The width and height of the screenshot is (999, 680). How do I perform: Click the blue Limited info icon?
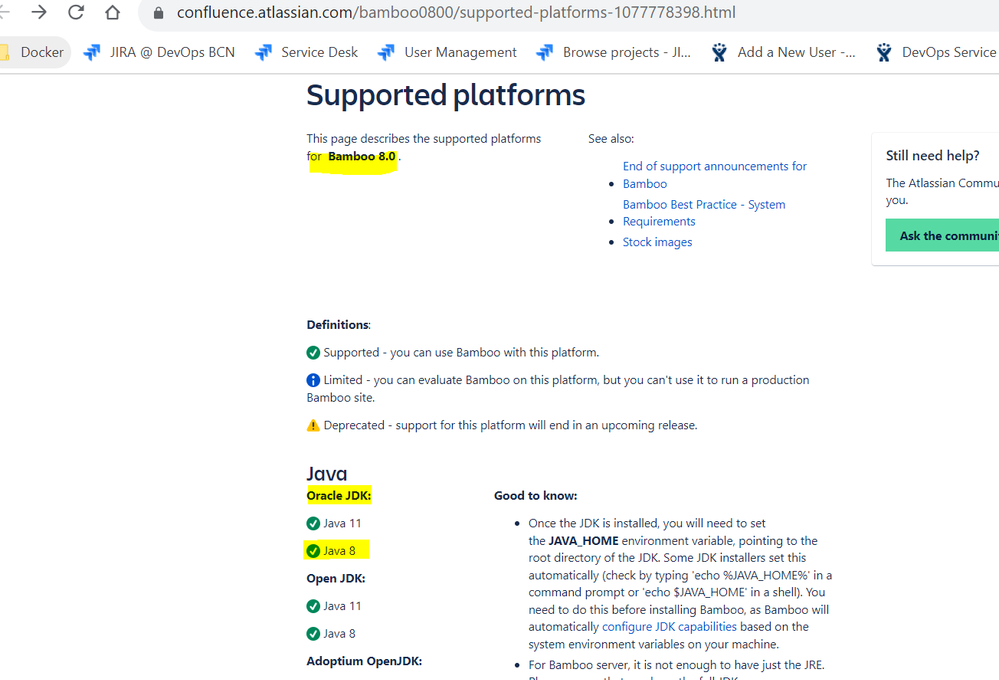tap(313, 380)
